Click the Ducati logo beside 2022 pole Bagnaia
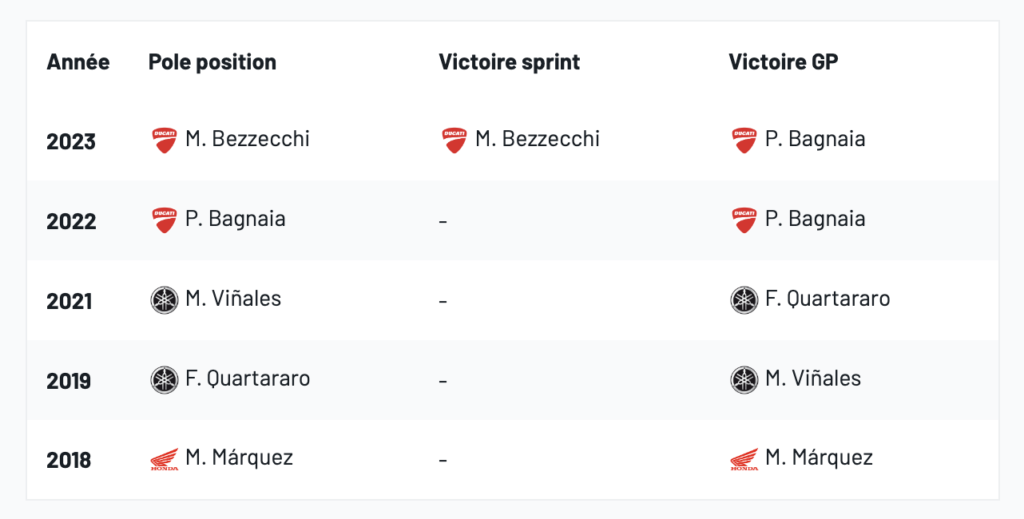The height and width of the screenshot is (519, 1024). [164, 220]
